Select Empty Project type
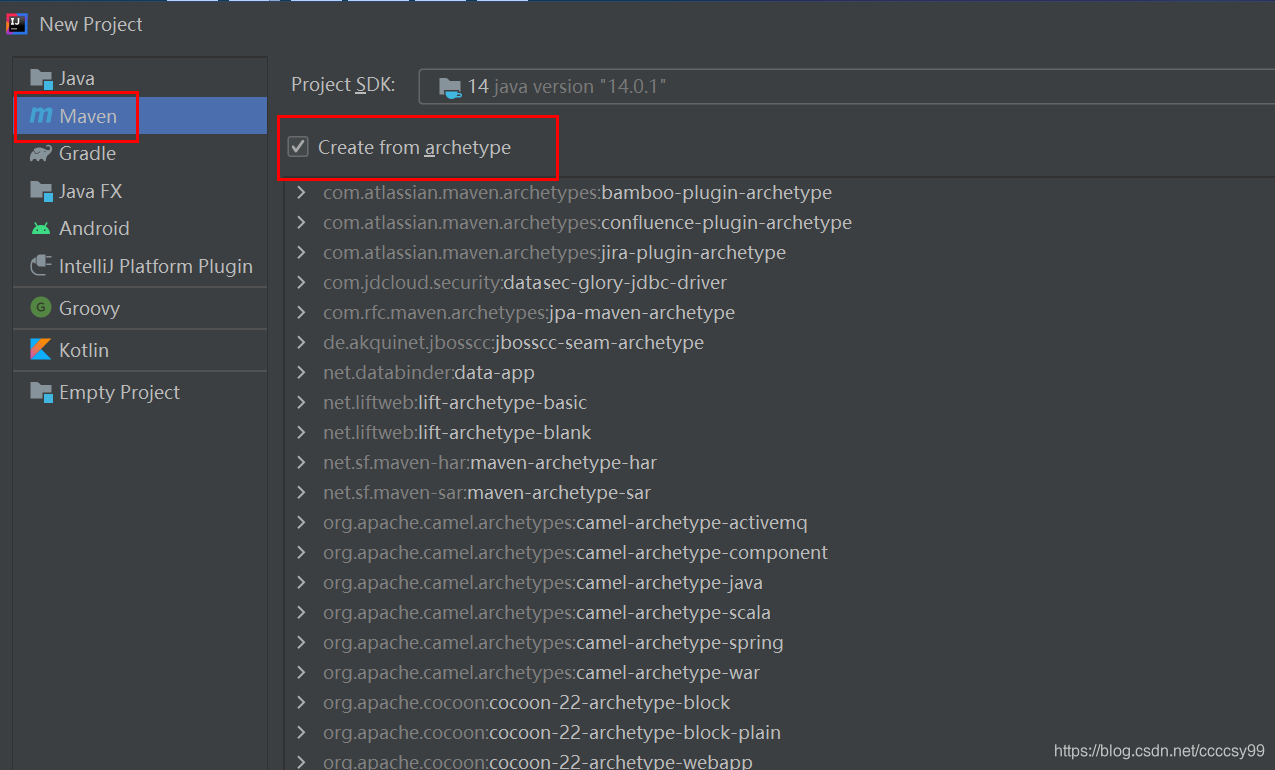 coord(140,392)
